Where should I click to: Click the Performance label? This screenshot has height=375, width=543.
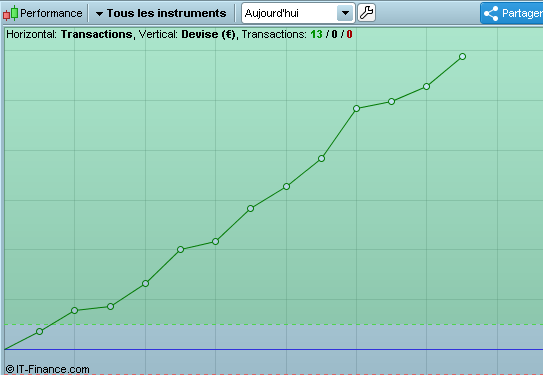(51, 13)
